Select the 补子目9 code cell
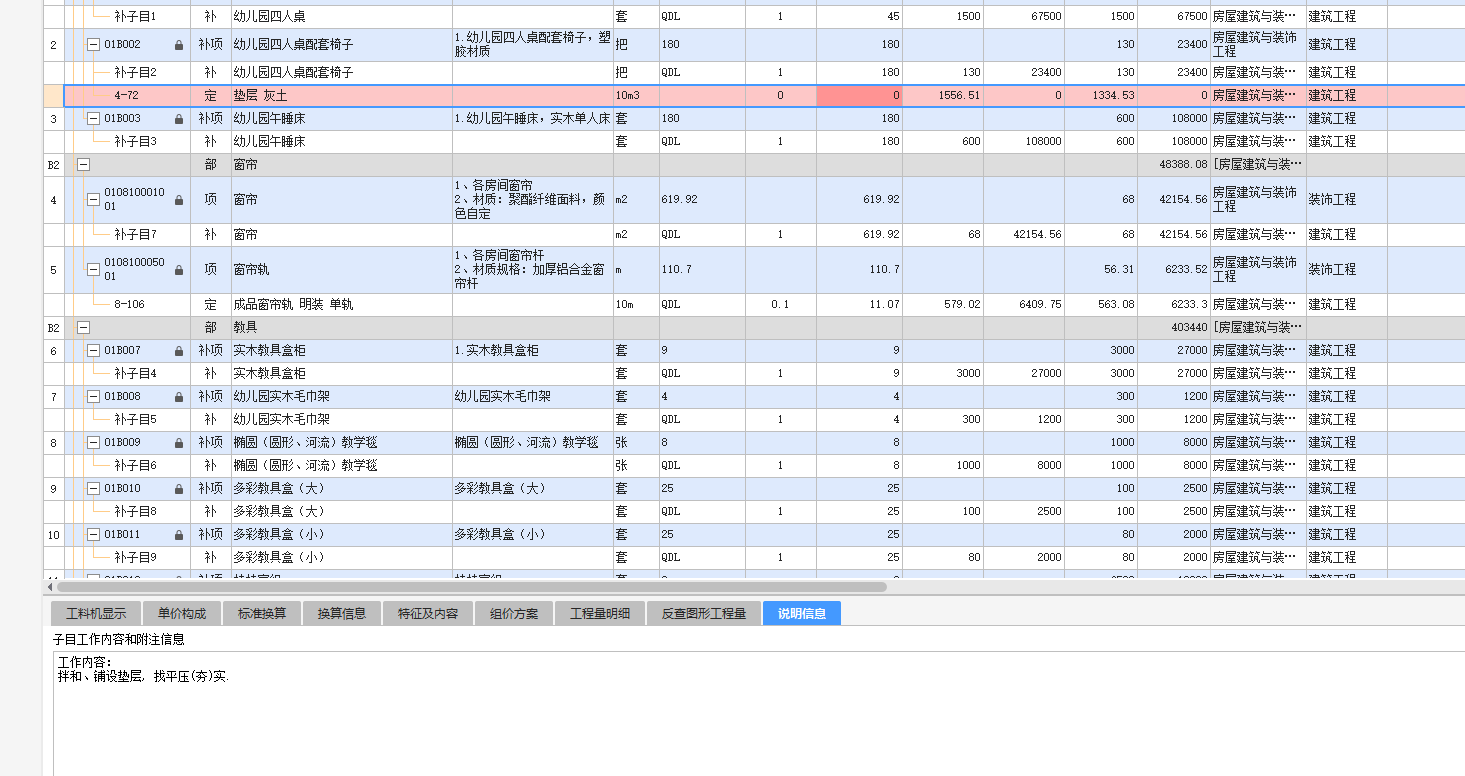 point(127,558)
